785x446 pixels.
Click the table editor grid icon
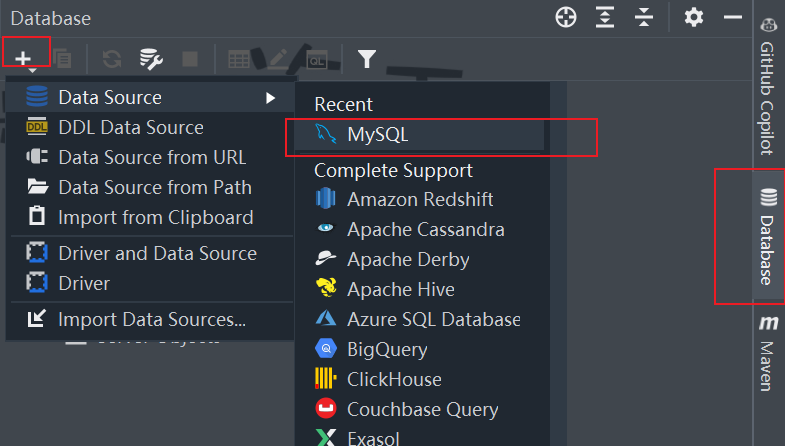point(239,59)
